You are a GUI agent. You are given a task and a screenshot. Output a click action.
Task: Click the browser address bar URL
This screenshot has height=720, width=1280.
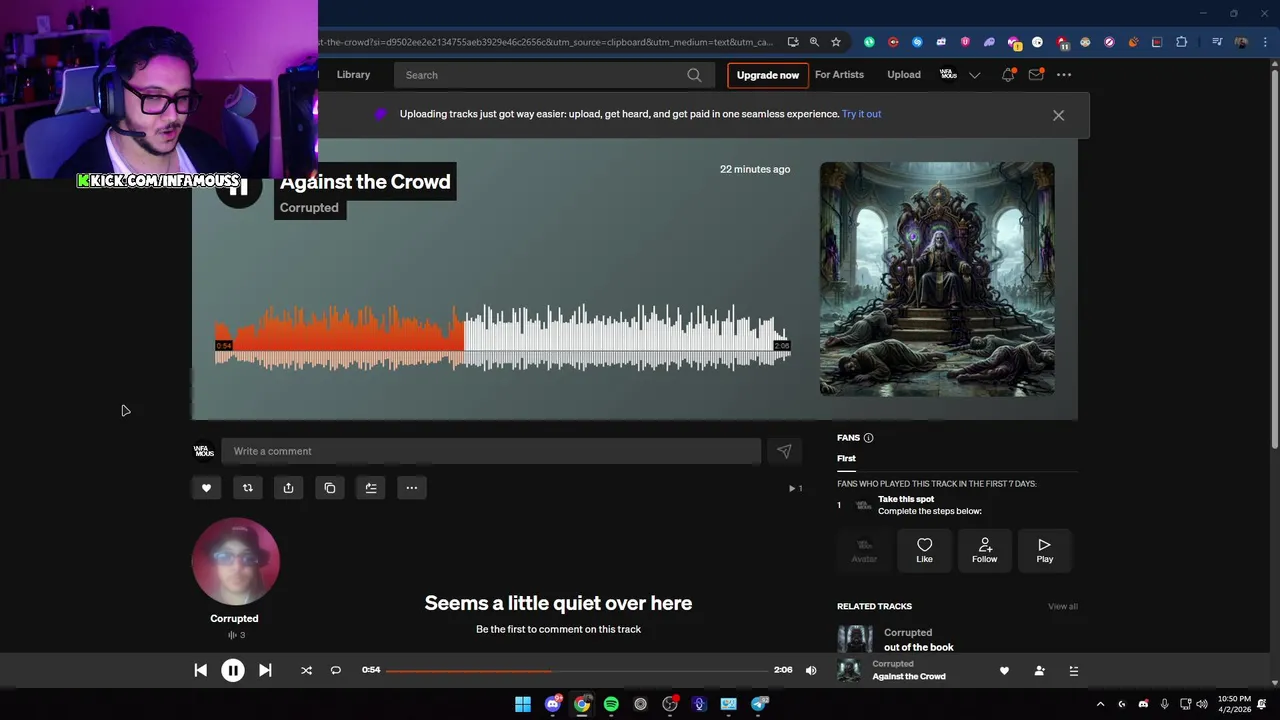coord(546,42)
